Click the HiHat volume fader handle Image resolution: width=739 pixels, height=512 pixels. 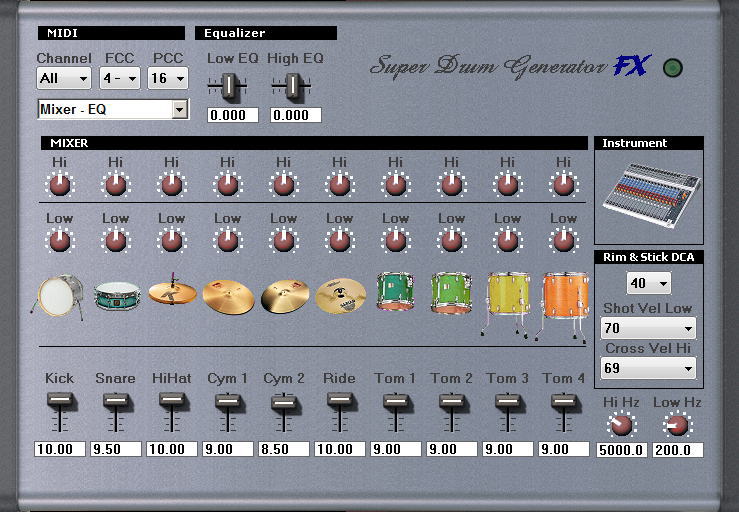click(x=172, y=400)
